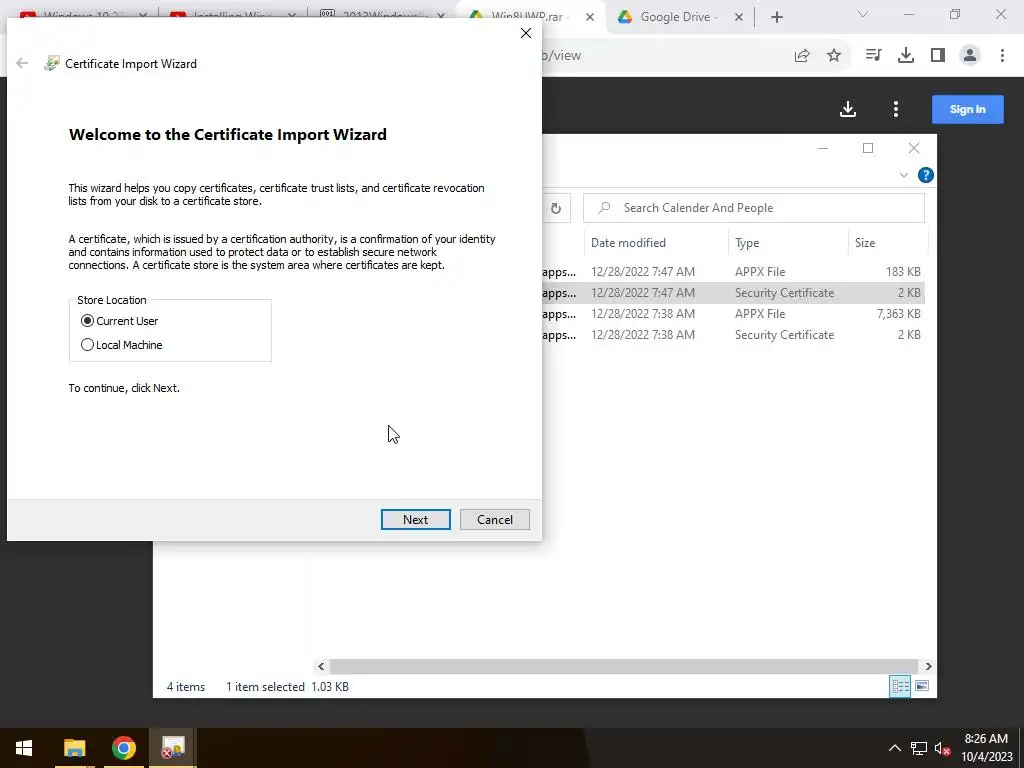
Task: Download the file from Drive viewer
Action: [x=848, y=109]
